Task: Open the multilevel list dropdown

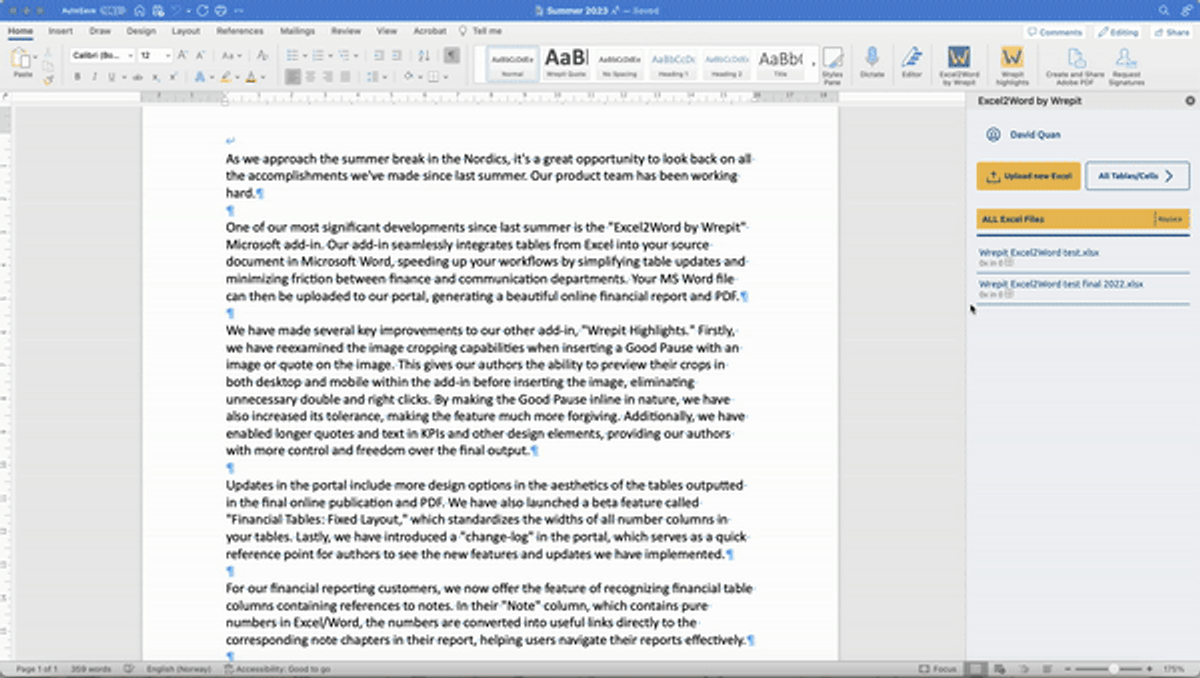Action: click(358, 55)
